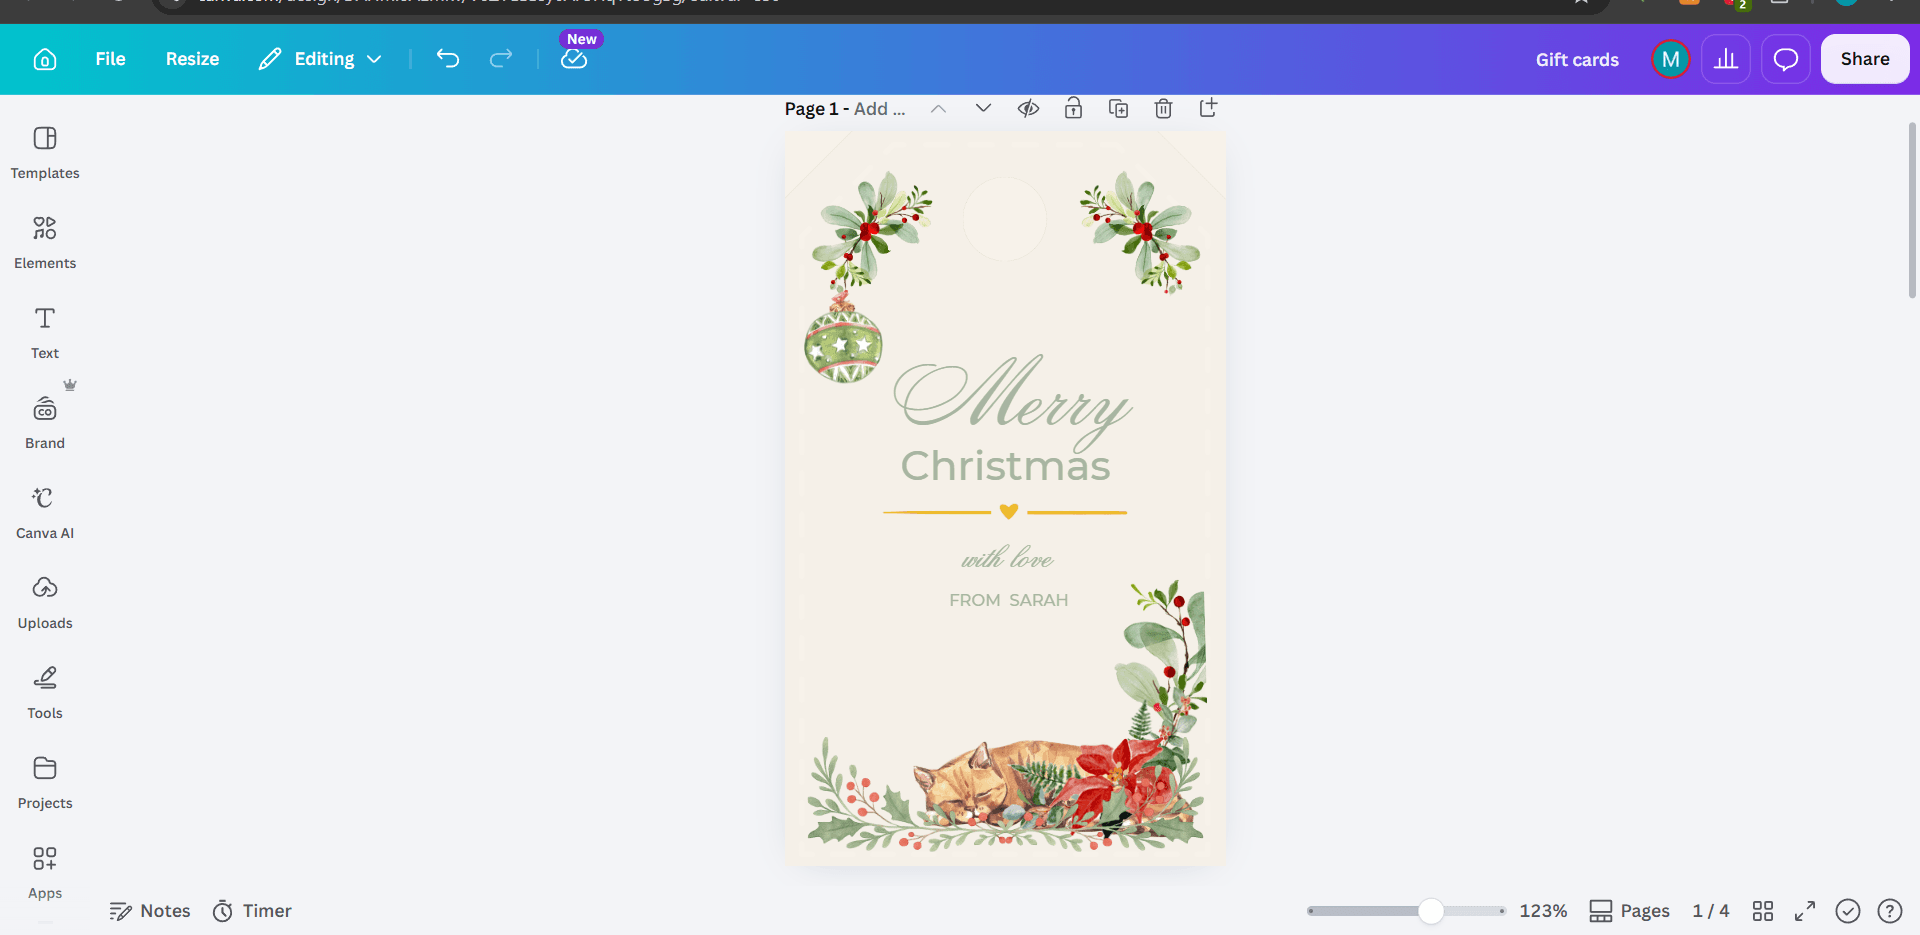
Task: Select the FROM SARAH text
Action: 1009,600
